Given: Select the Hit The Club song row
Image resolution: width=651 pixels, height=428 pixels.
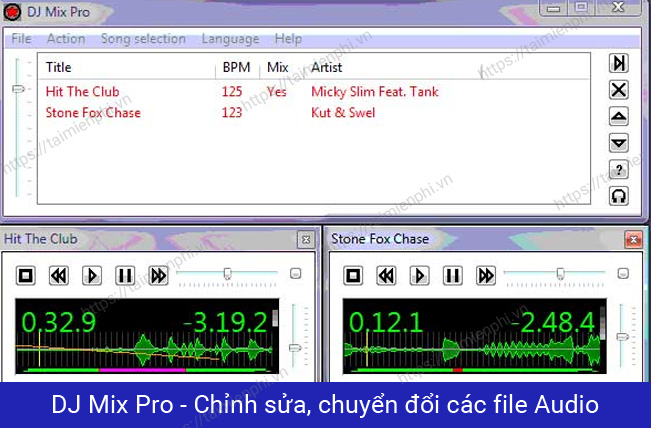Looking at the screenshot, I should click(x=313, y=92).
